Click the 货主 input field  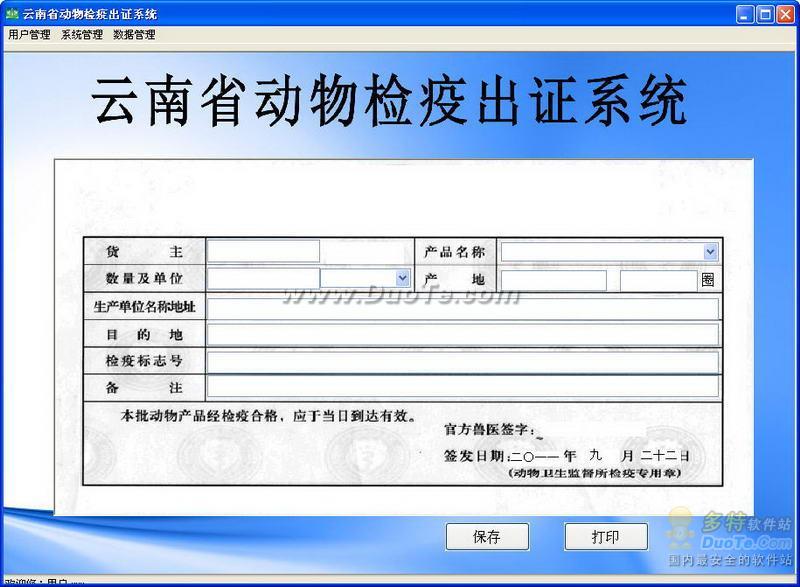tap(263, 252)
